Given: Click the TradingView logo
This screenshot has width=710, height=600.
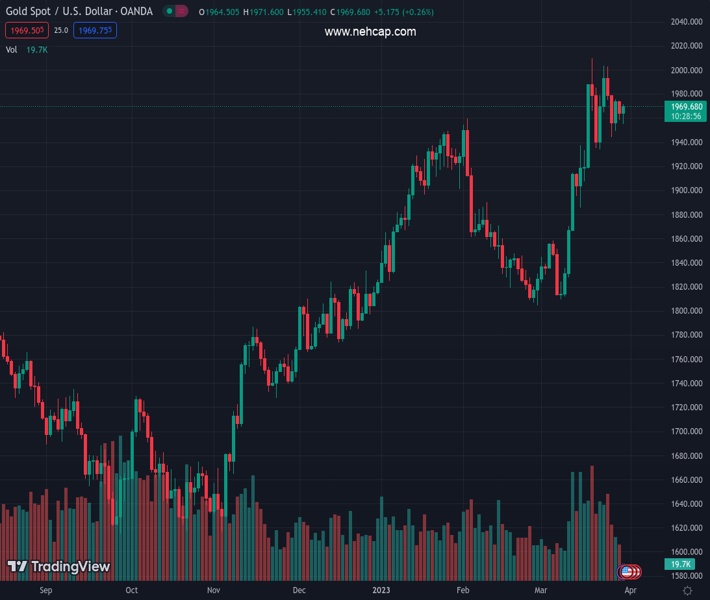Looking at the screenshot, I should [x=58, y=567].
